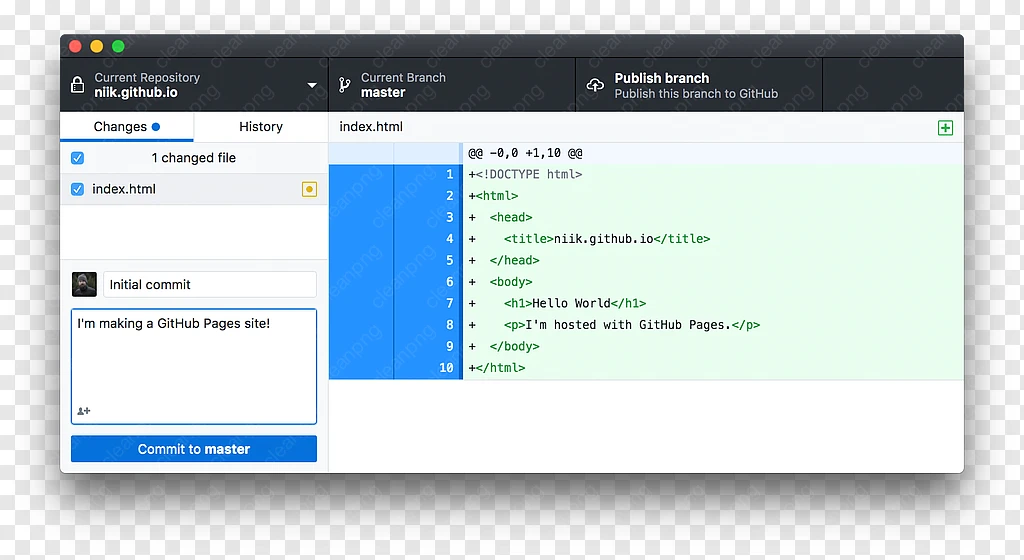1024x560 pixels.
Task: Click the branch icon beside Current Branch
Action: [344, 85]
